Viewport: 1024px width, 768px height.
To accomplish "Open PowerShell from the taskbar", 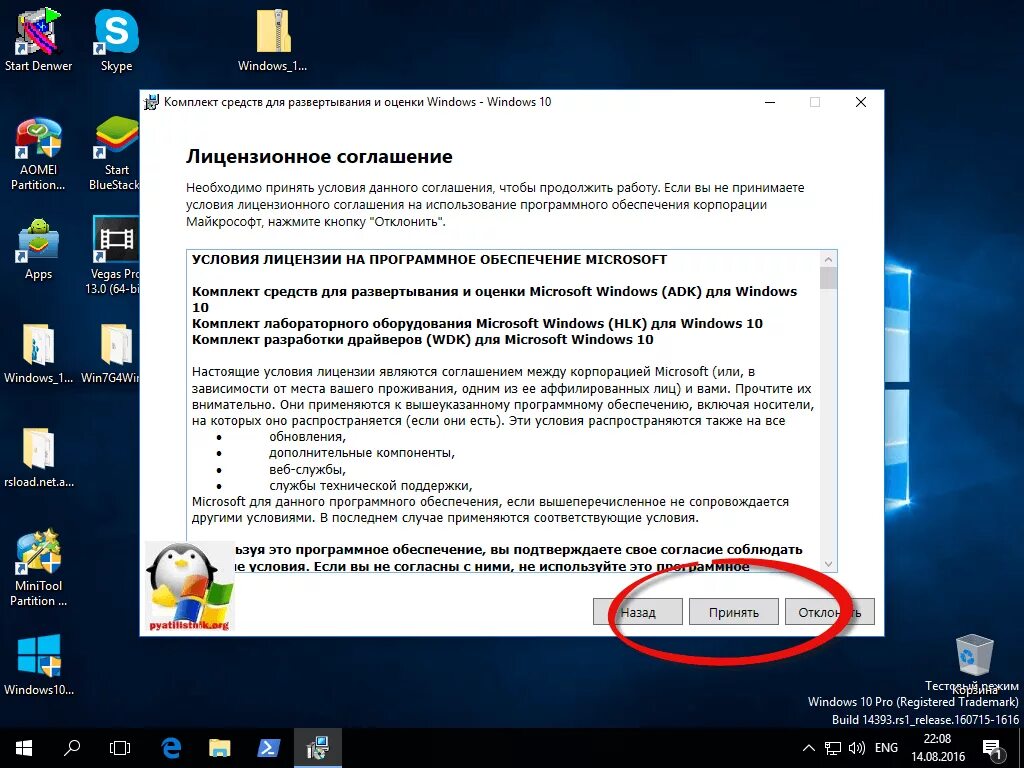I will (x=268, y=748).
